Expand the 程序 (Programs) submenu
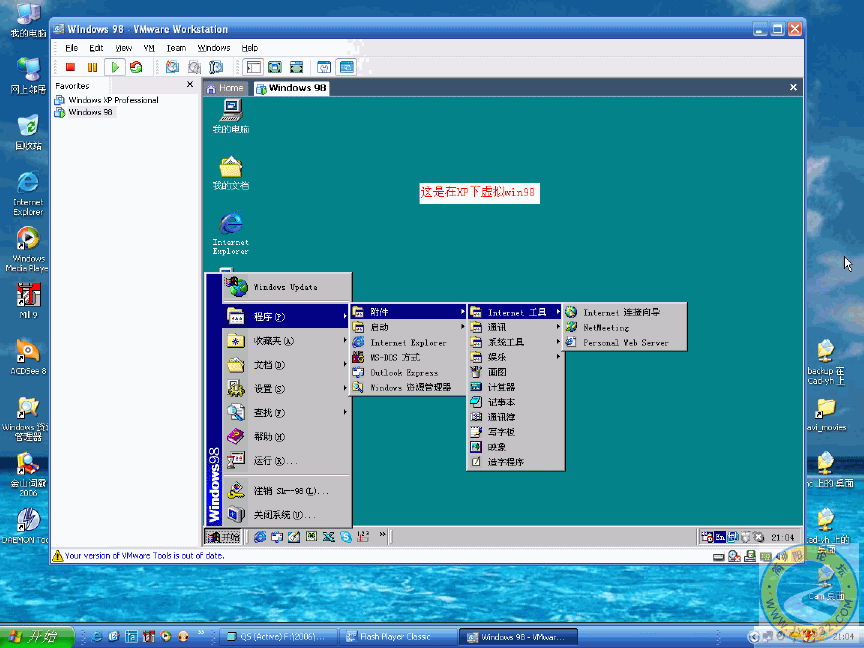This screenshot has height=648, width=864. (287, 316)
